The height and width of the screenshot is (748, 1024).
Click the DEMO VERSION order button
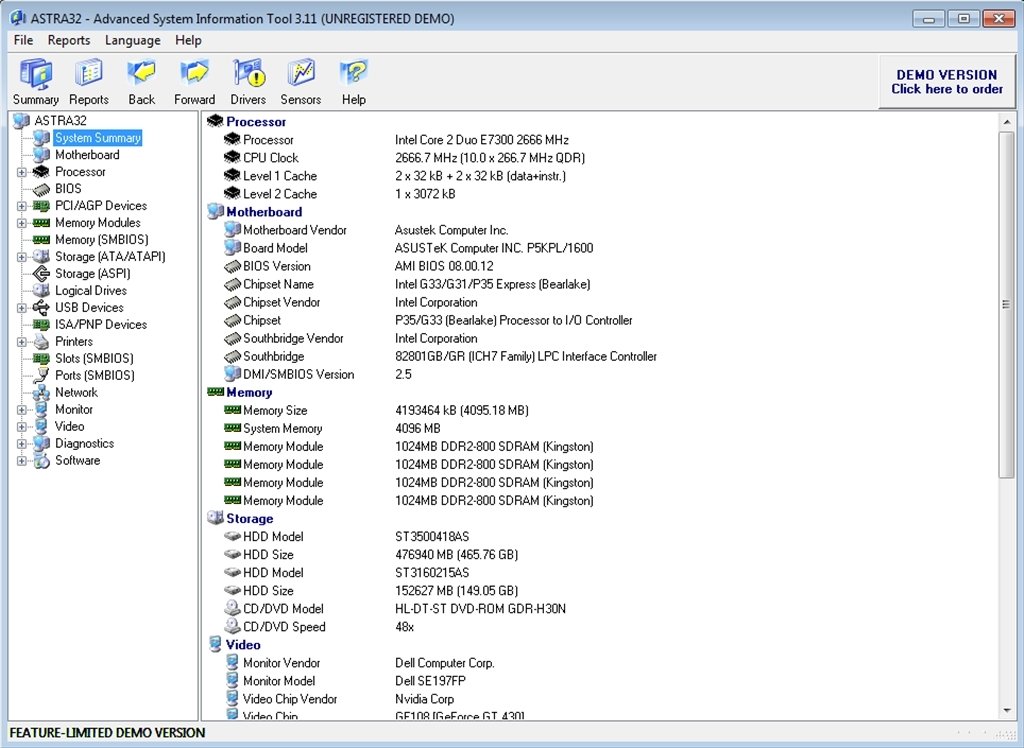(947, 82)
